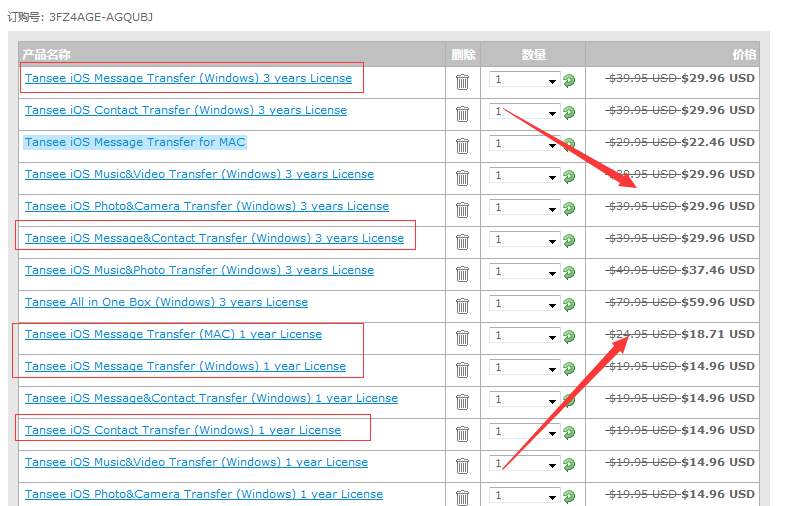Follow Music&Video Transfer (Windows) 3 years License link

199,174
